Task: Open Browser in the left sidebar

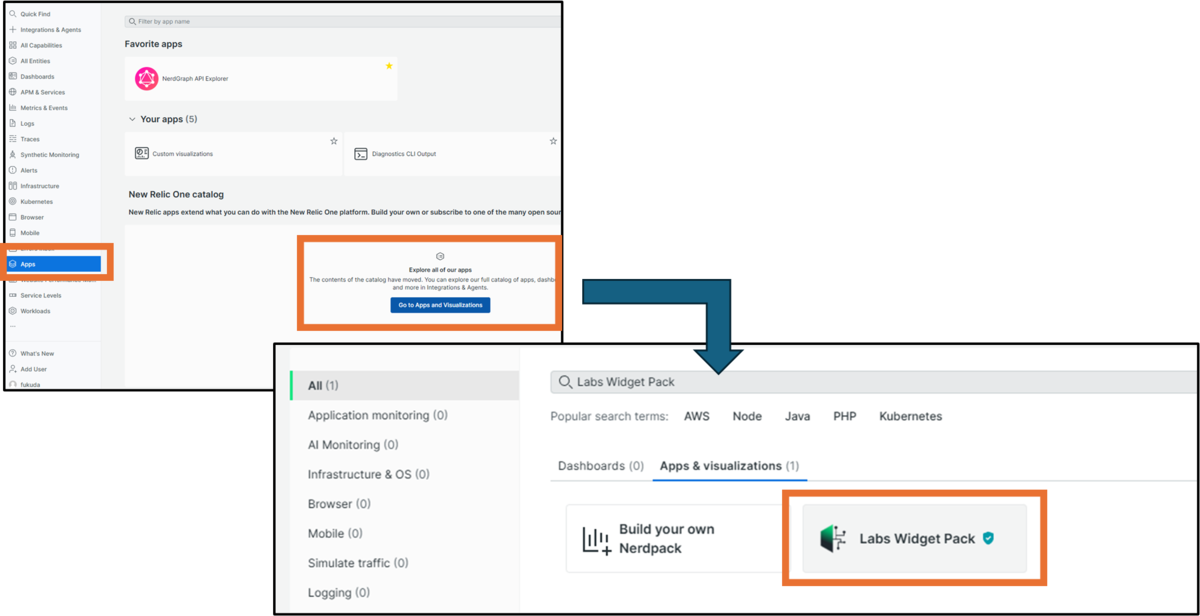Action: coord(32,217)
